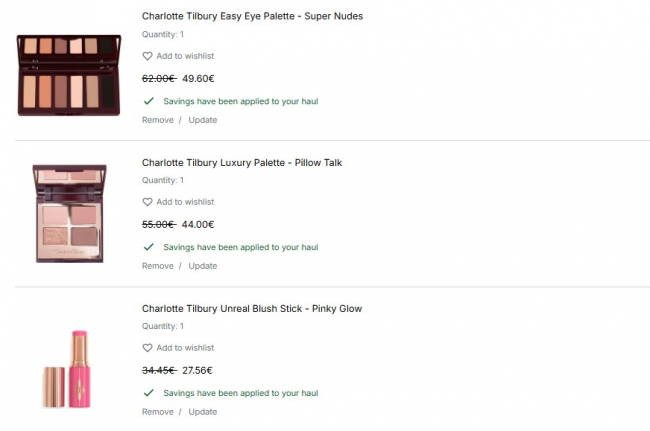Click the savings checkmark under Easy Eye Palette
This screenshot has height=431, width=650.
pyautogui.click(x=148, y=101)
